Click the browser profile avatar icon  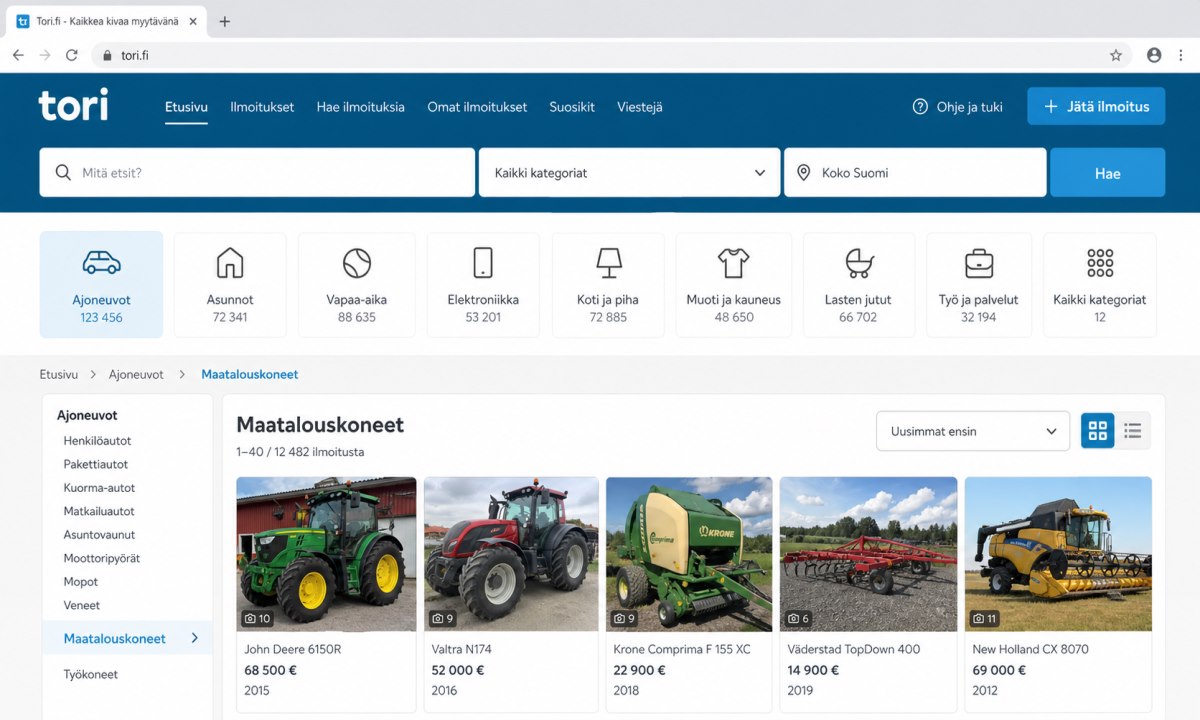[x=1154, y=55]
